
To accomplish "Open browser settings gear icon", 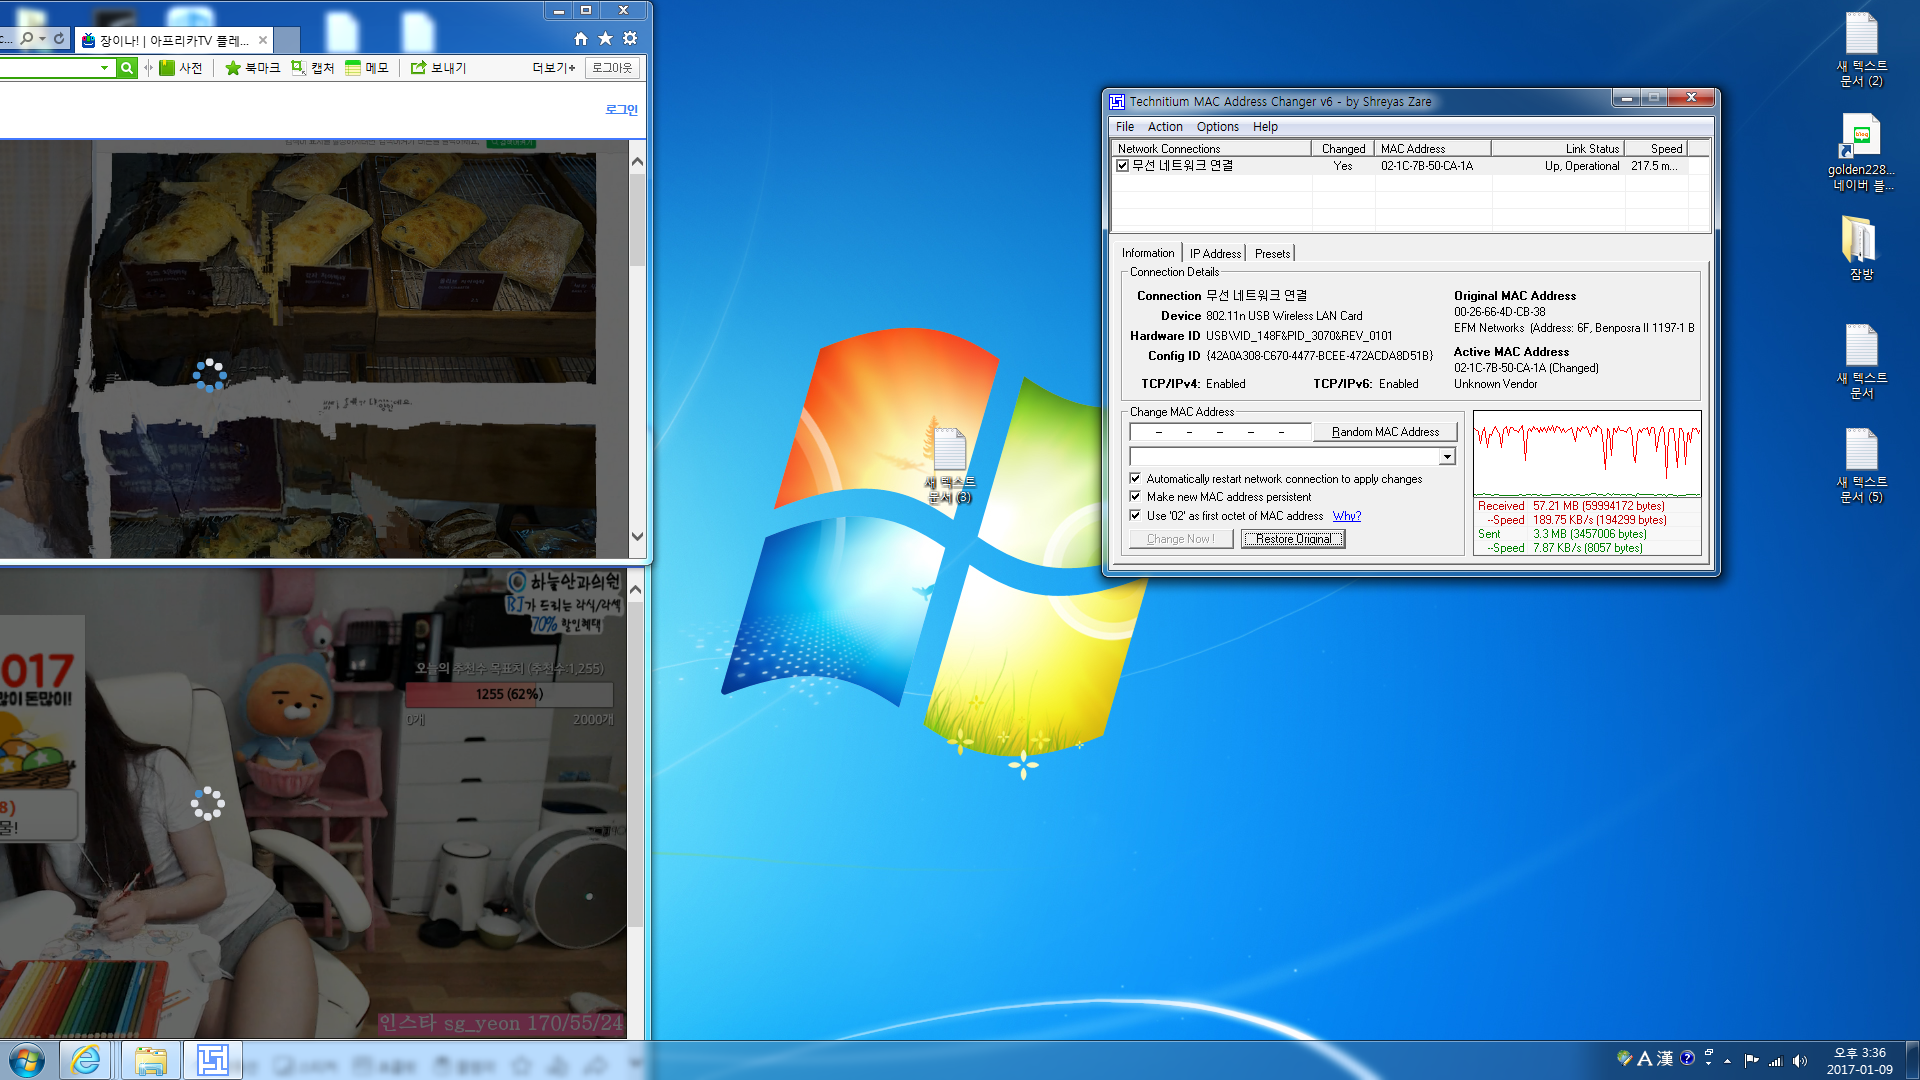I will pos(630,39).
